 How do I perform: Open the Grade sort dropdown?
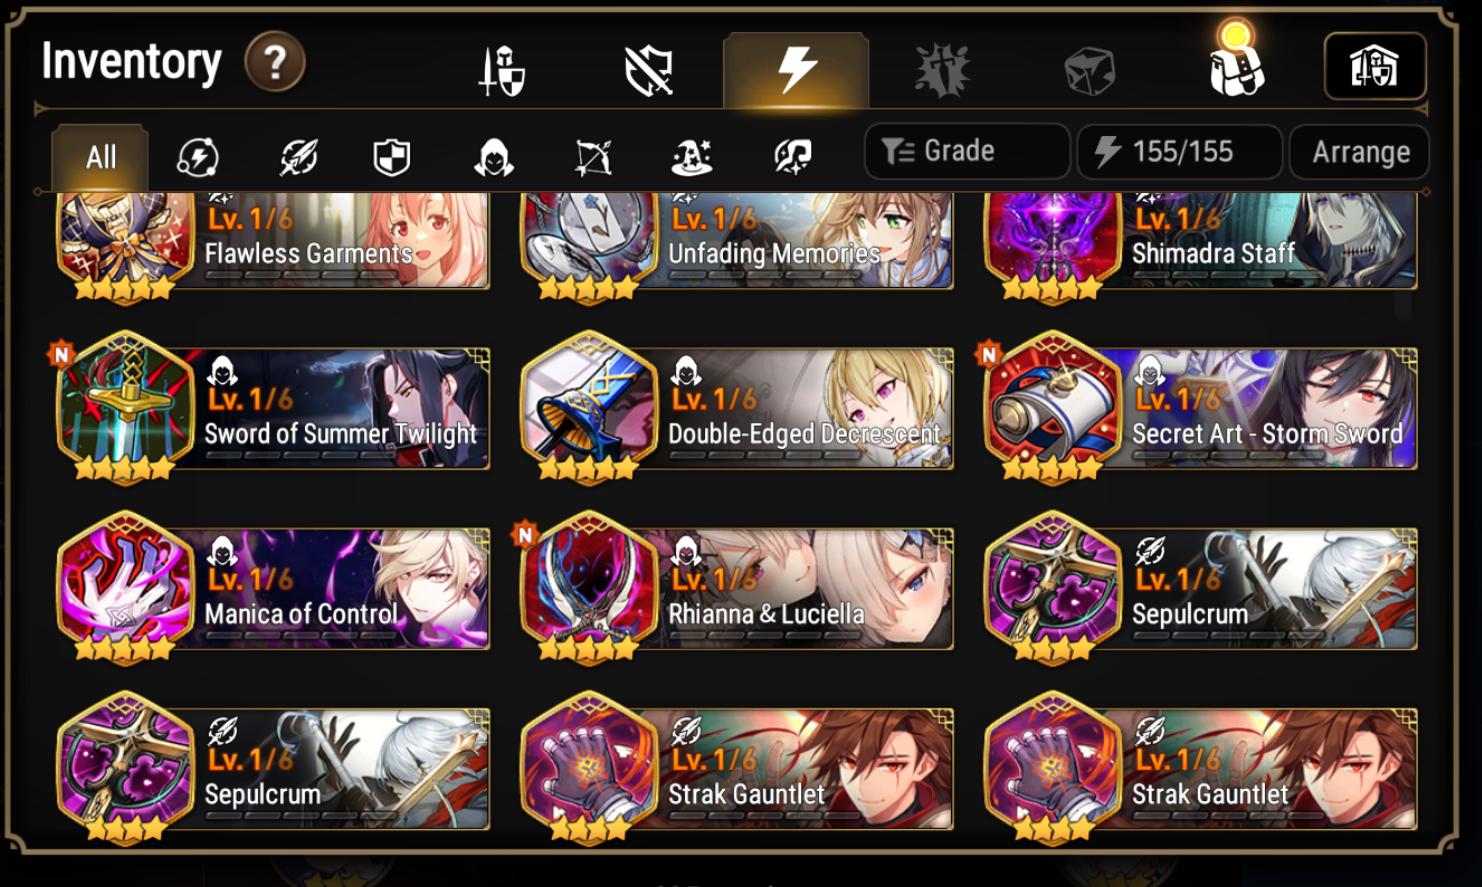coord(967,151)
